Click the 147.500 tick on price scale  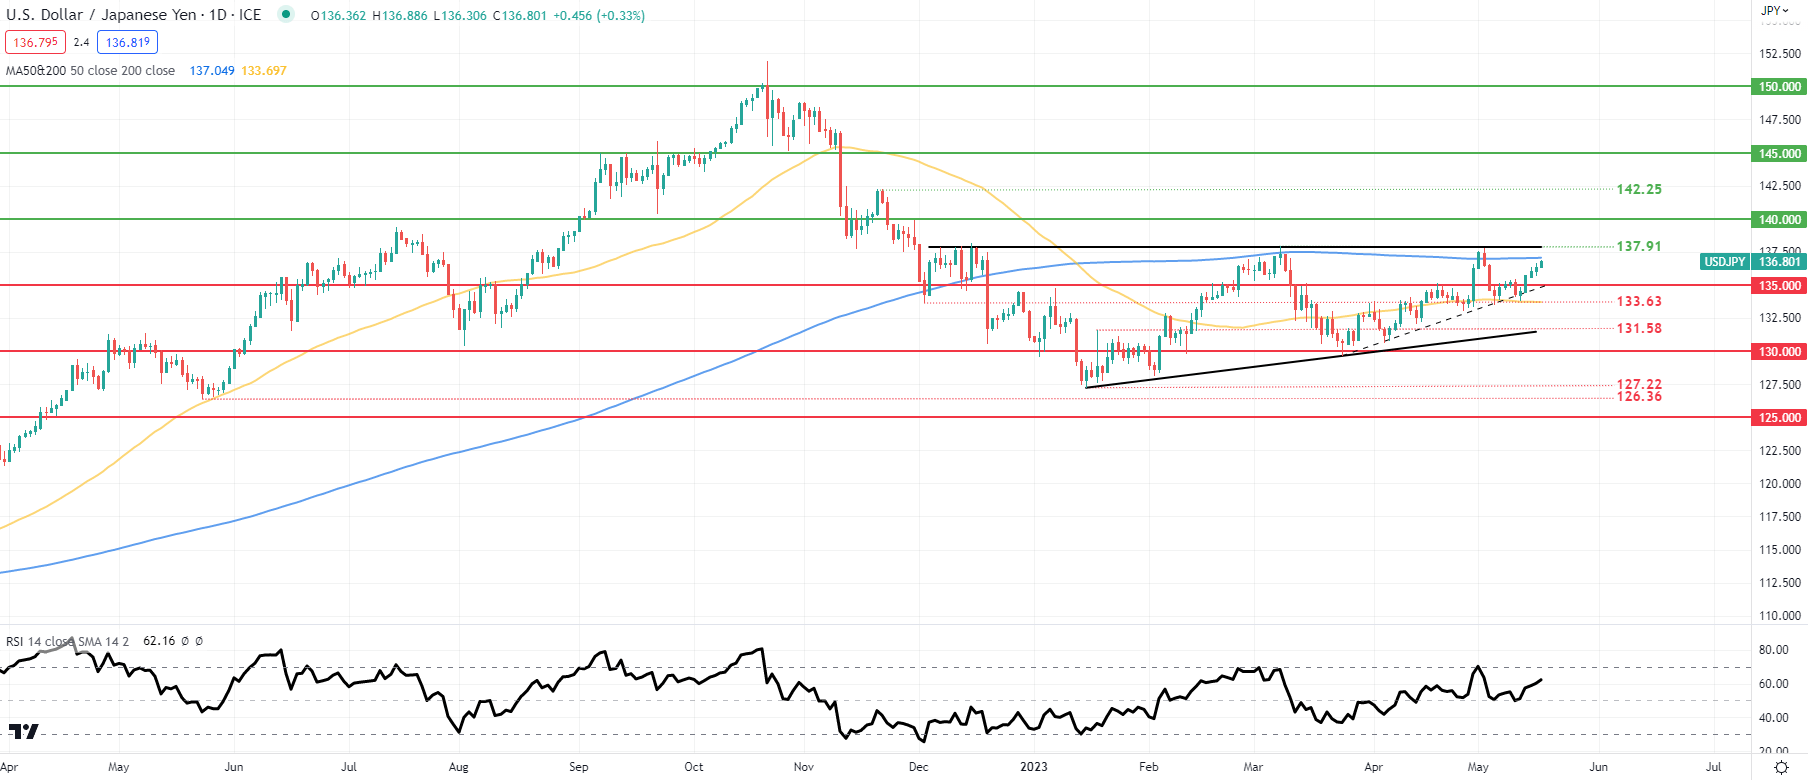[1780, 120]
